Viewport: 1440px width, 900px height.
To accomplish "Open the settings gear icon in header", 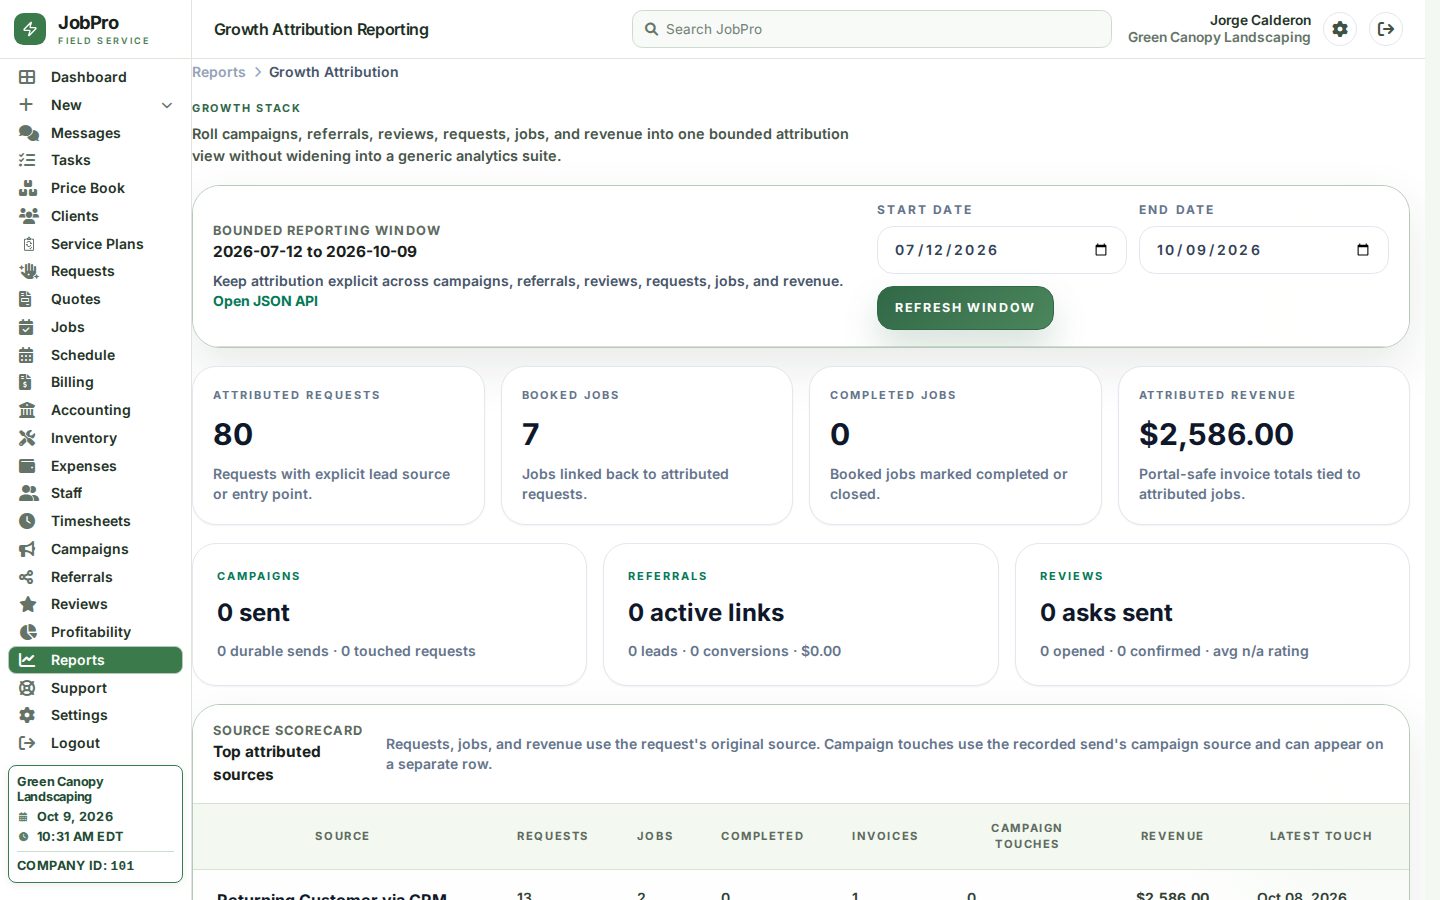I will coord(1340,29).
